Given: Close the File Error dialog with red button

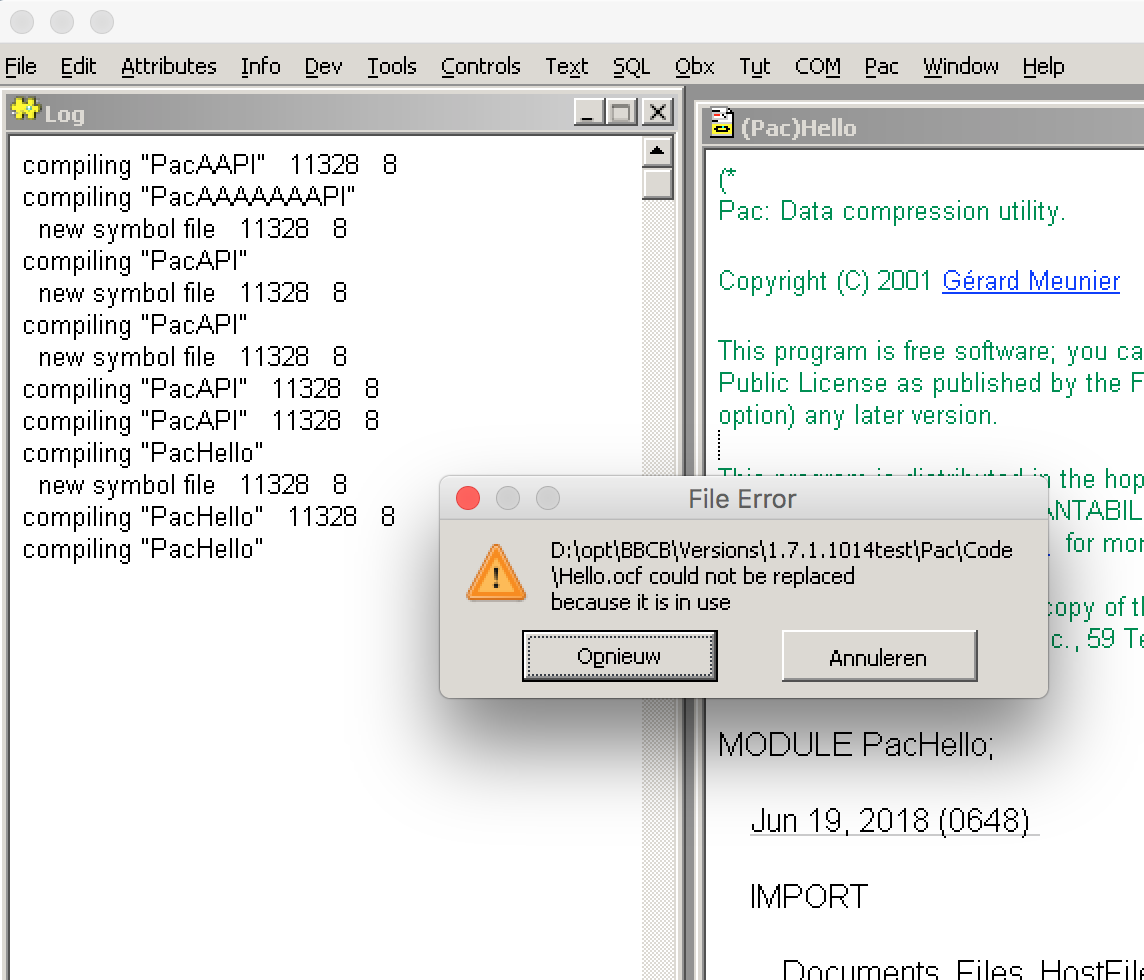Looking at the screenshot, I should [x=467, y=498].
